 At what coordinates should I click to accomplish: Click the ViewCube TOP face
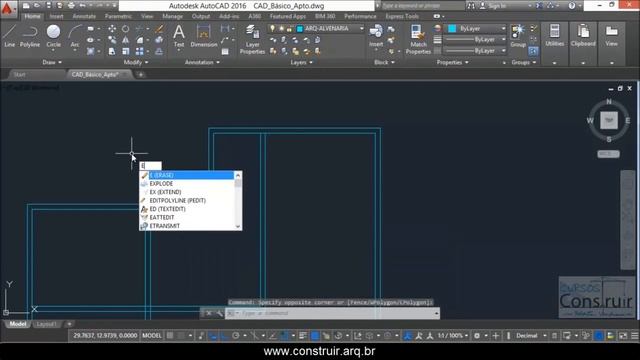point(609,120)
